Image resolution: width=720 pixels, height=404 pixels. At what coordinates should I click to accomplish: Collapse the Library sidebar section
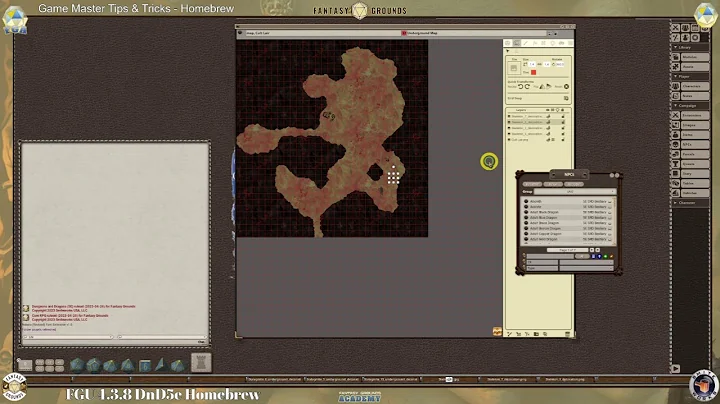pos(675,47)
